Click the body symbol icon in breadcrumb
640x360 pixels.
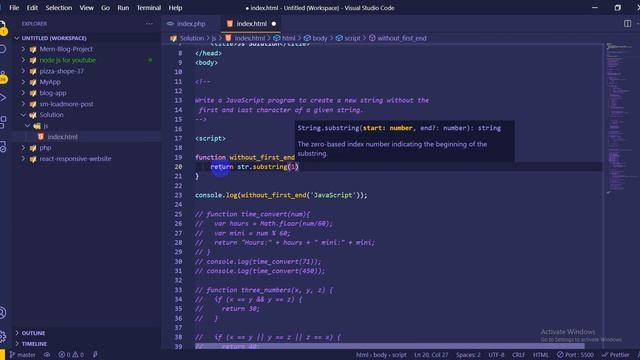coord(307,38)
